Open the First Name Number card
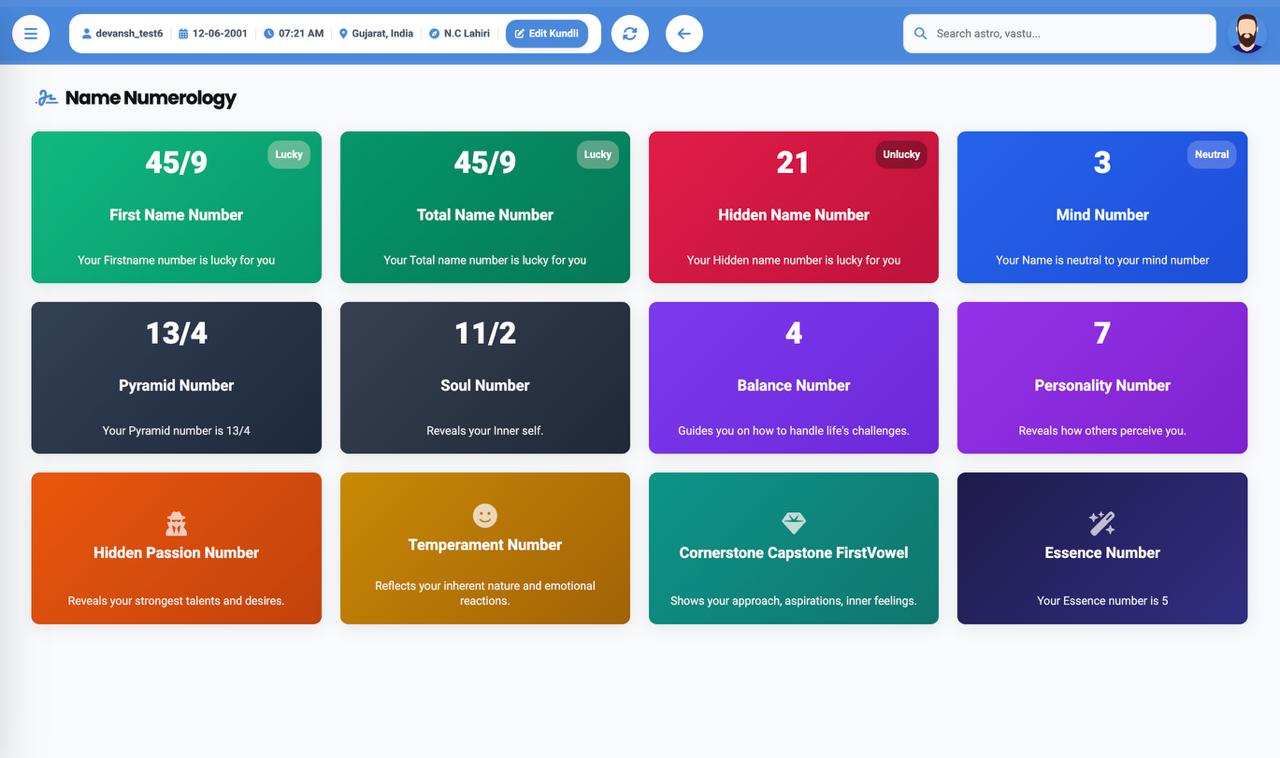 pyautogui.click(x=176, y=207)
